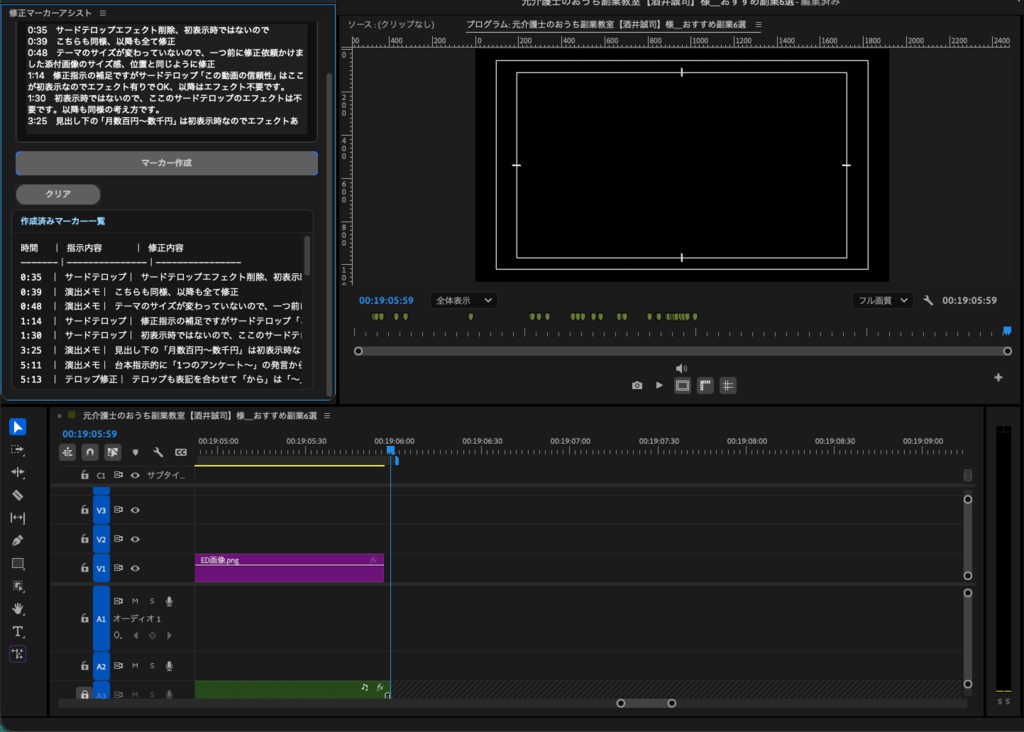This screenshot has width=1024, height=732.
Task: Enable voice-over record on A1
Action: (169, 601)
